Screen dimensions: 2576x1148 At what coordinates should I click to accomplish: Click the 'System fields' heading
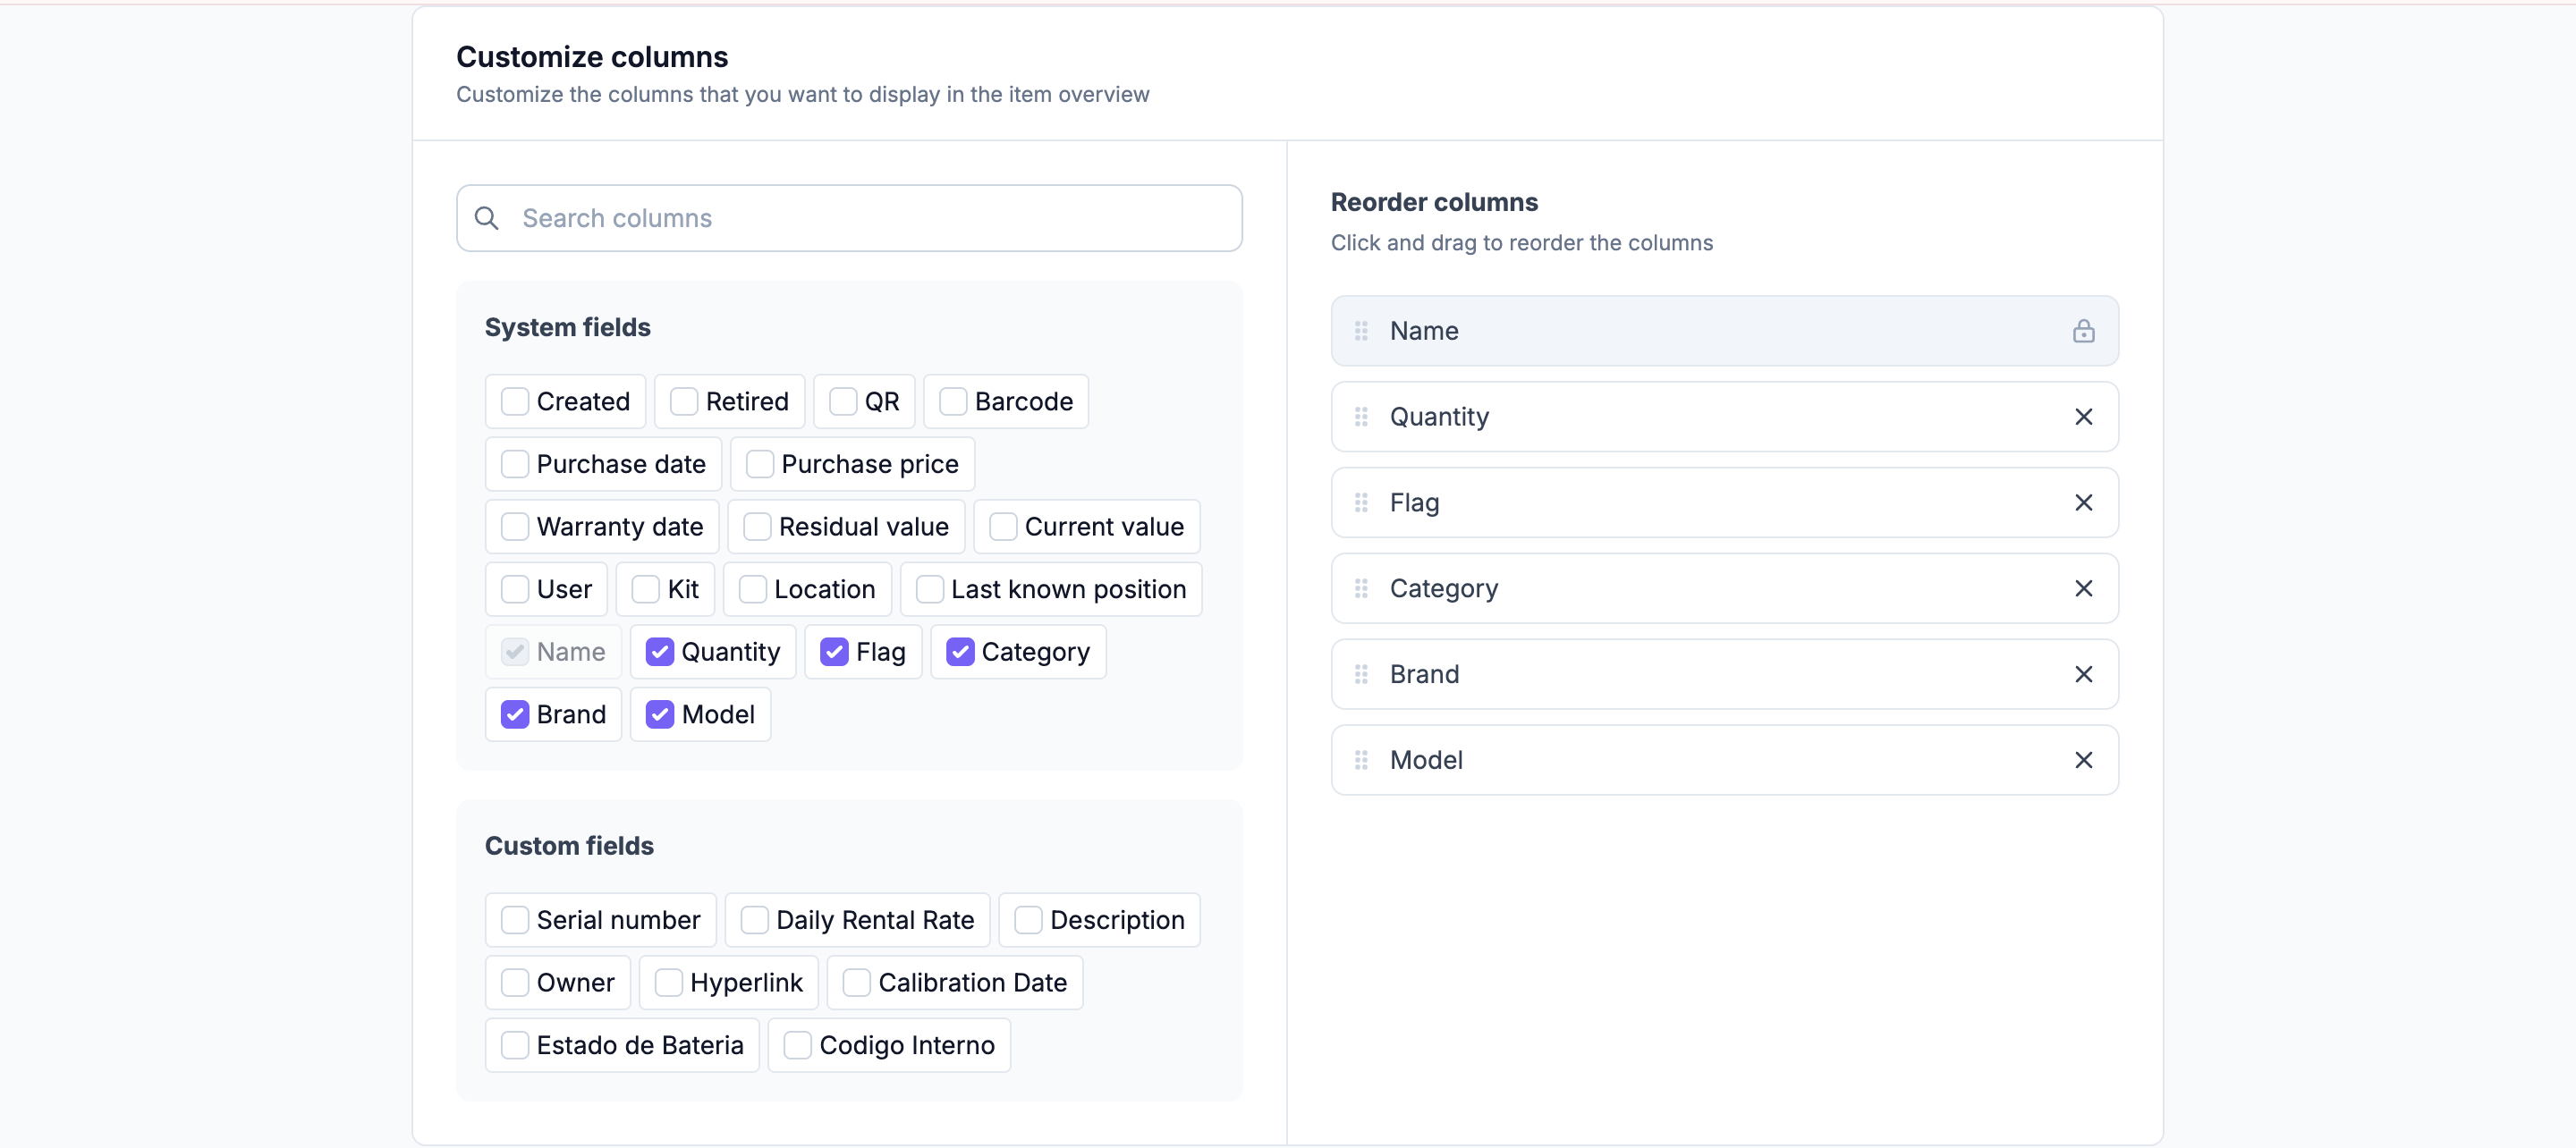pos(567,328)
